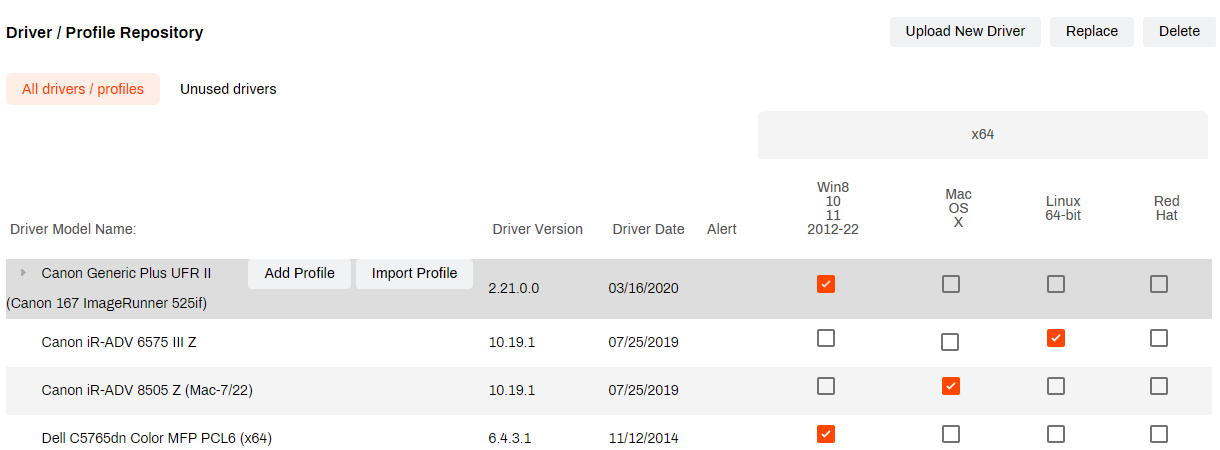Click the Red Hat column header
1220x450 pixels.
coord(1166,208)
